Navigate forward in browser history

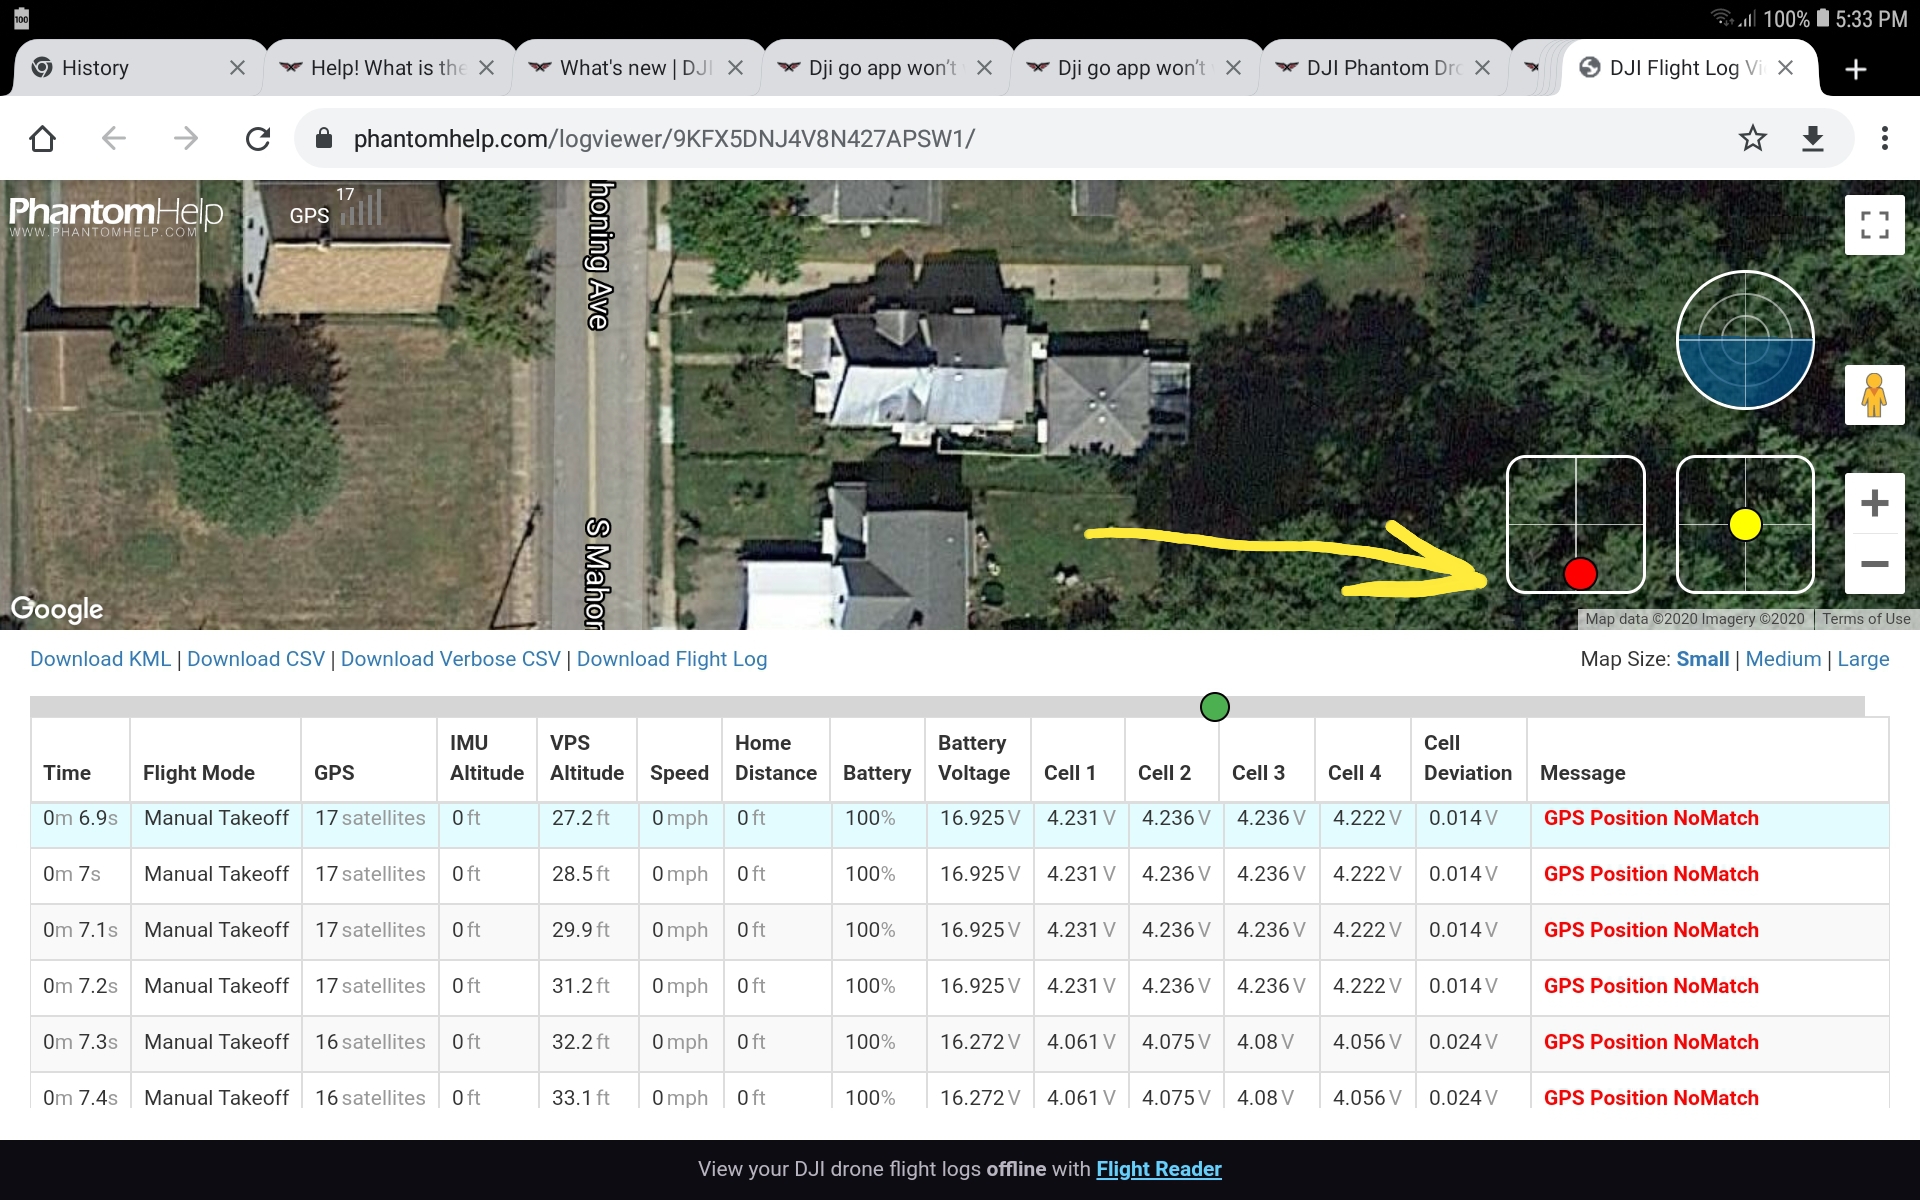186,138
